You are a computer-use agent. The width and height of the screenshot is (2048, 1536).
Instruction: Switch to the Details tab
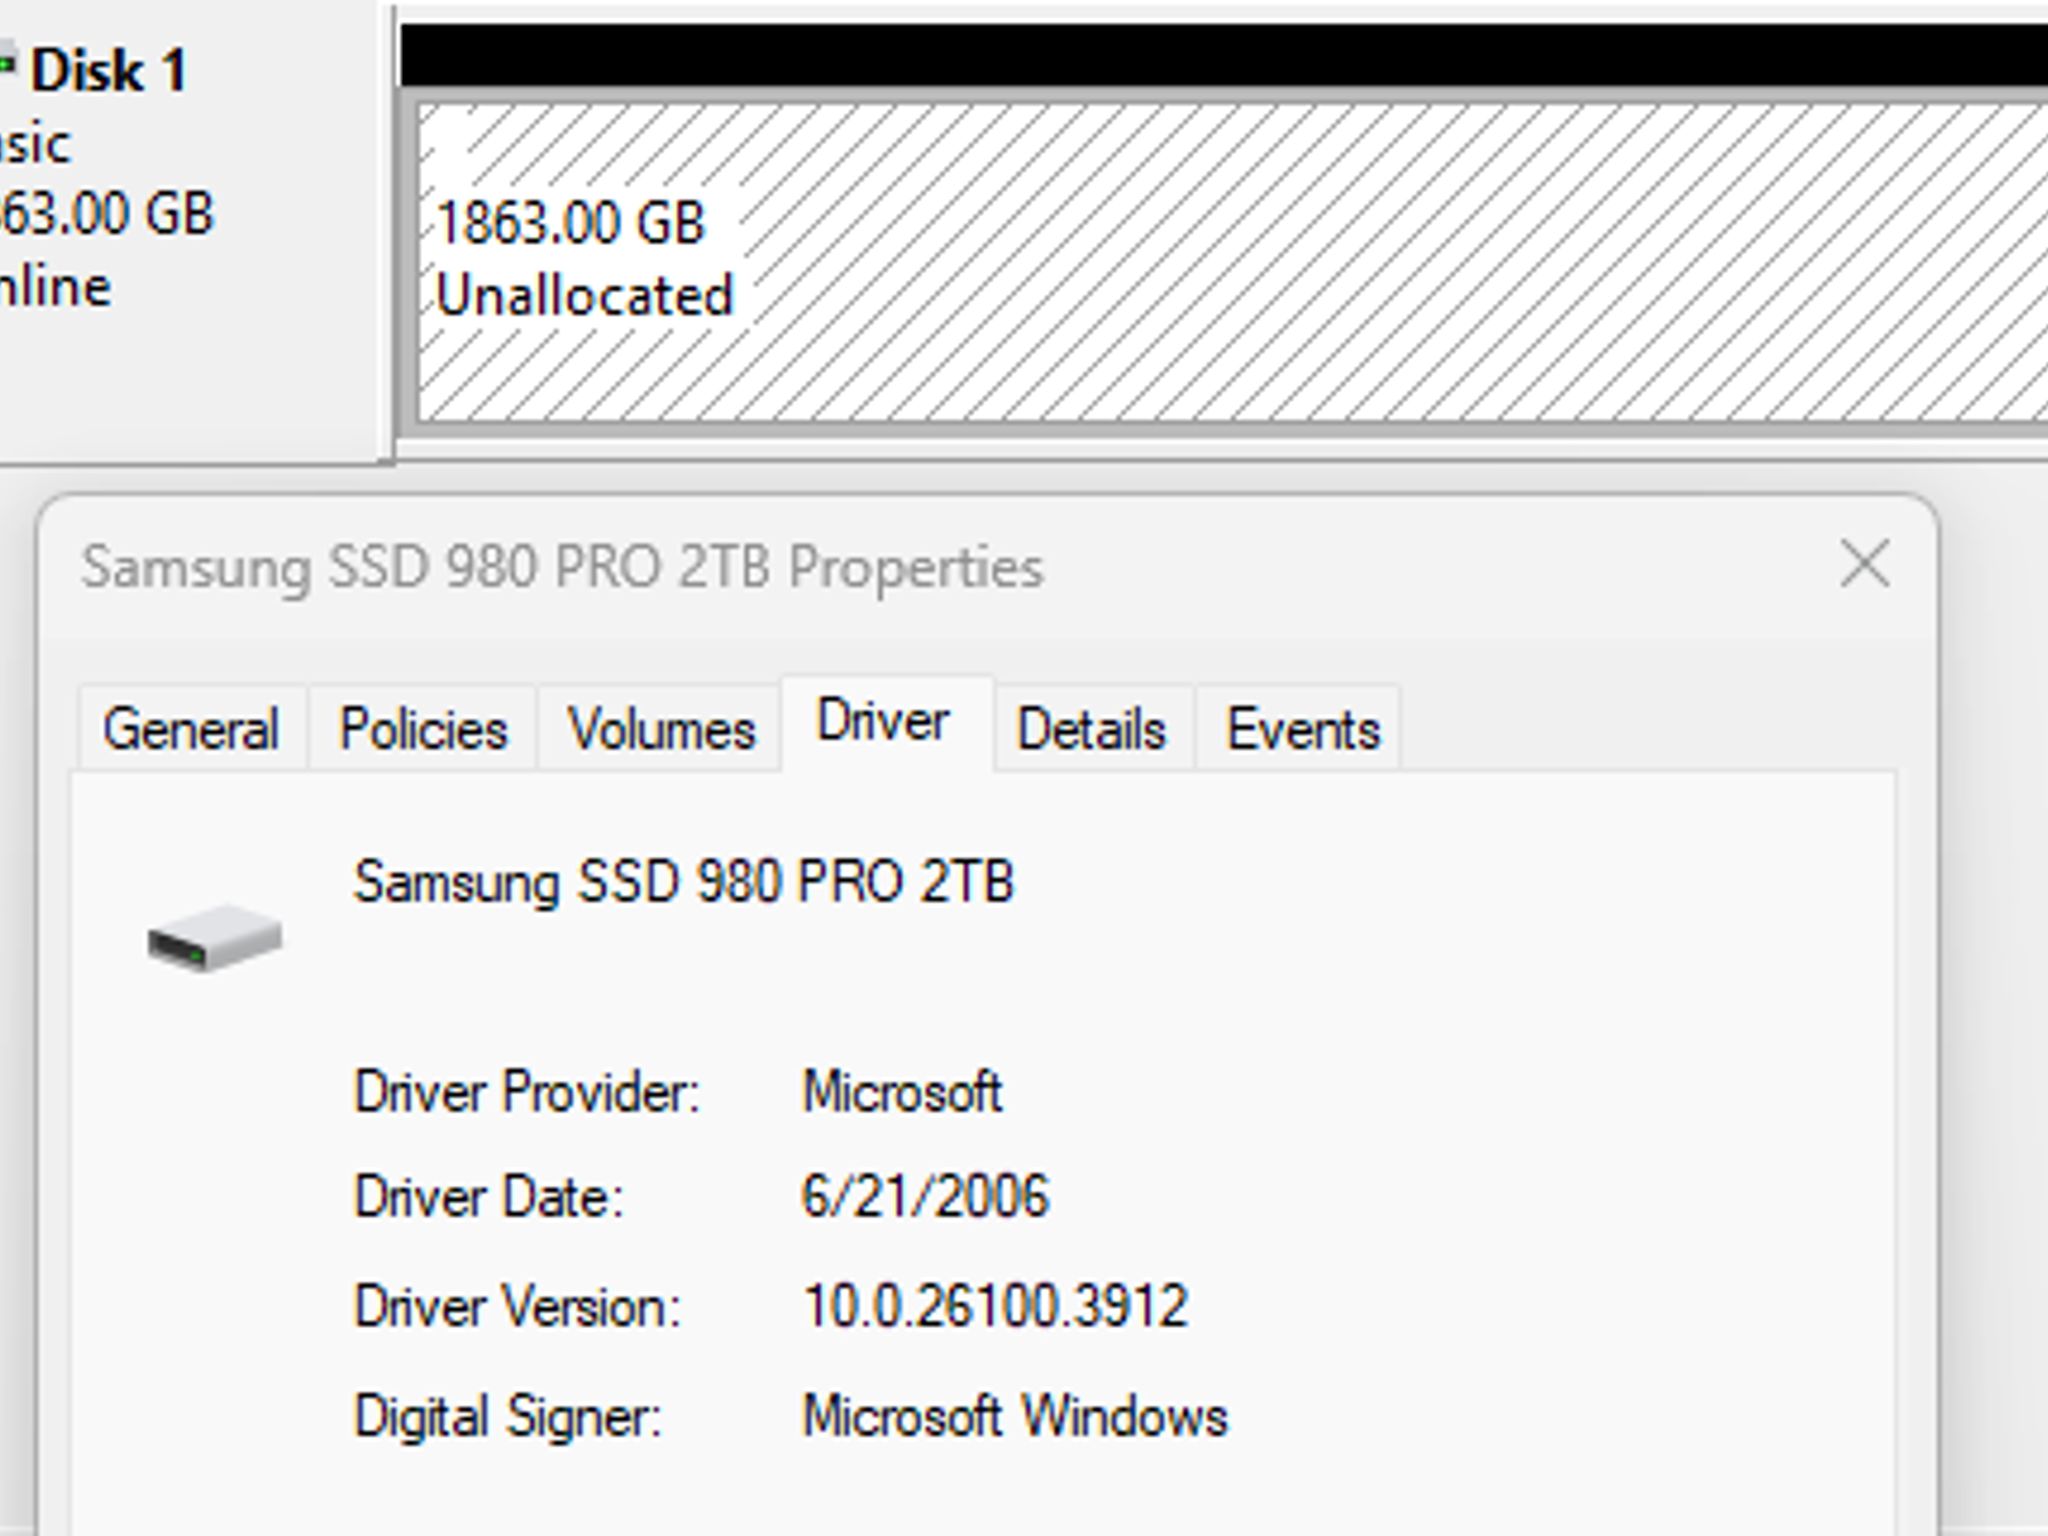(x=1092, y=728)
